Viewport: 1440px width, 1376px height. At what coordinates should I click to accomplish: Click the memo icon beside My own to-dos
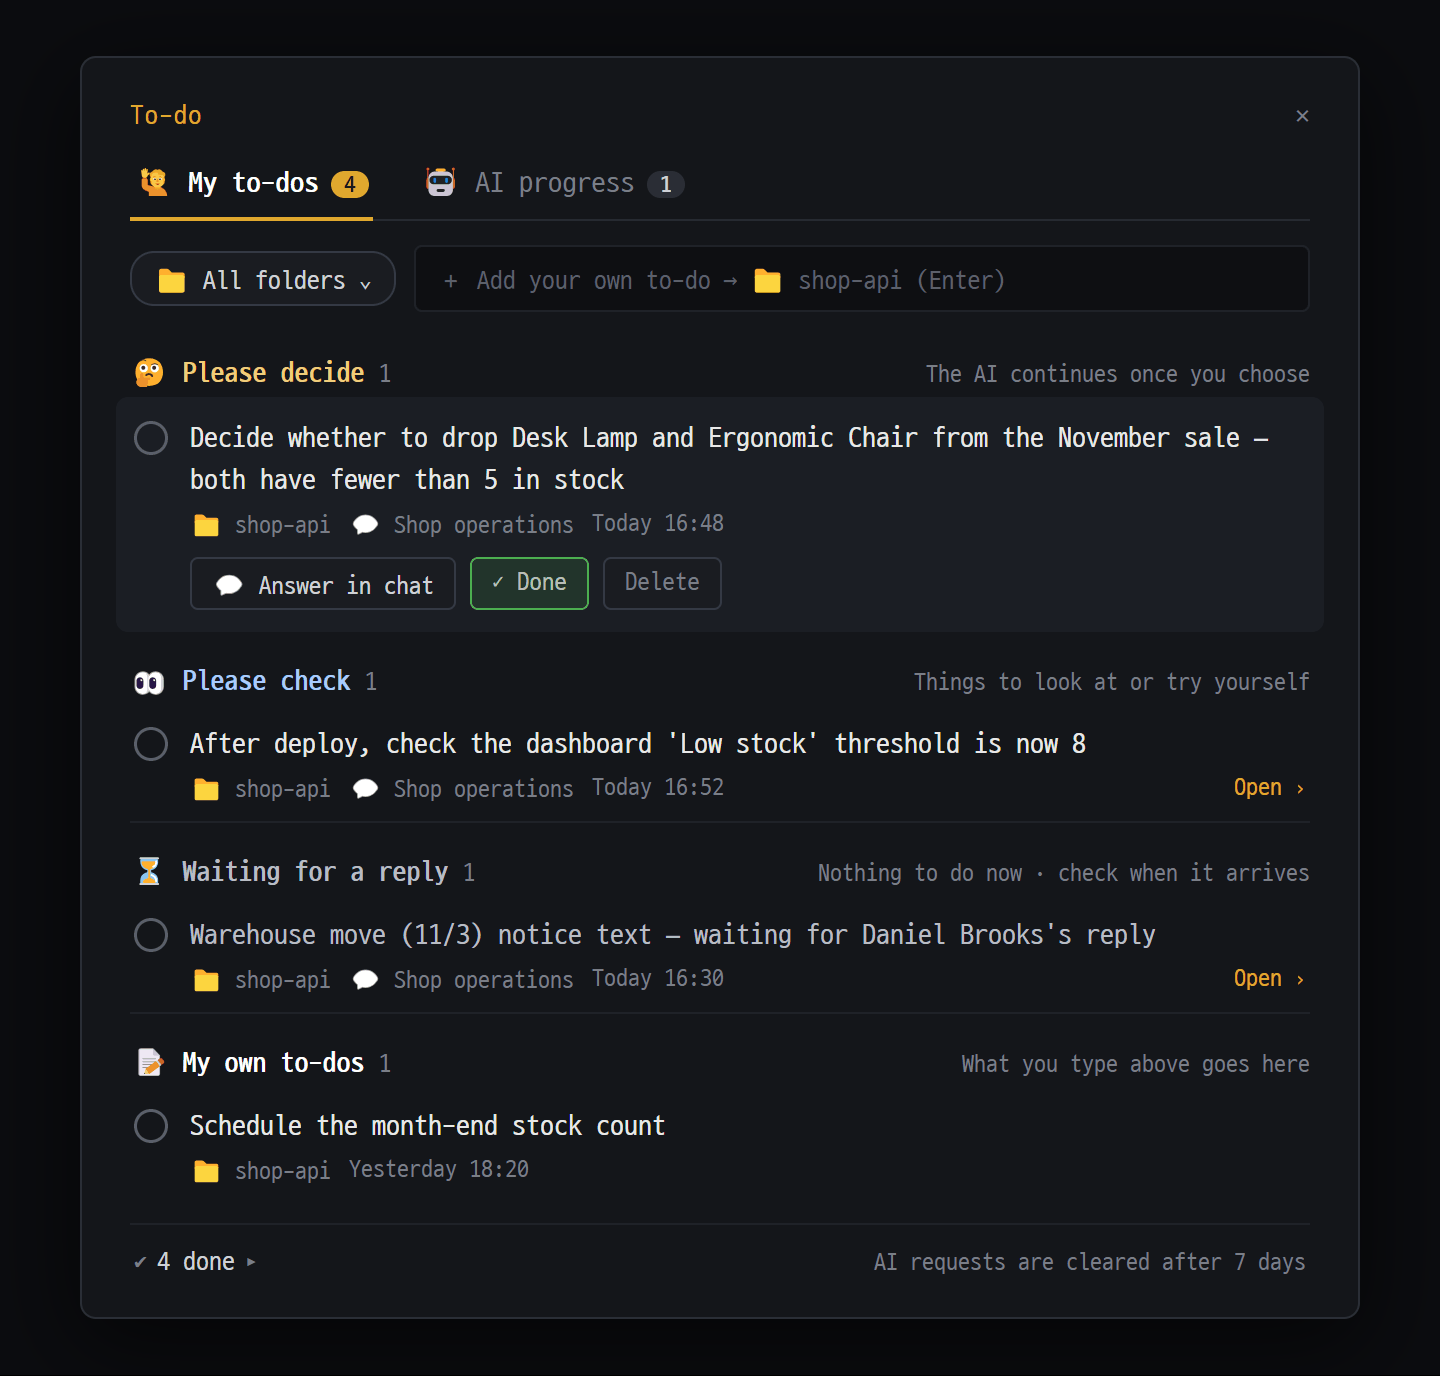coord(149,1063)
